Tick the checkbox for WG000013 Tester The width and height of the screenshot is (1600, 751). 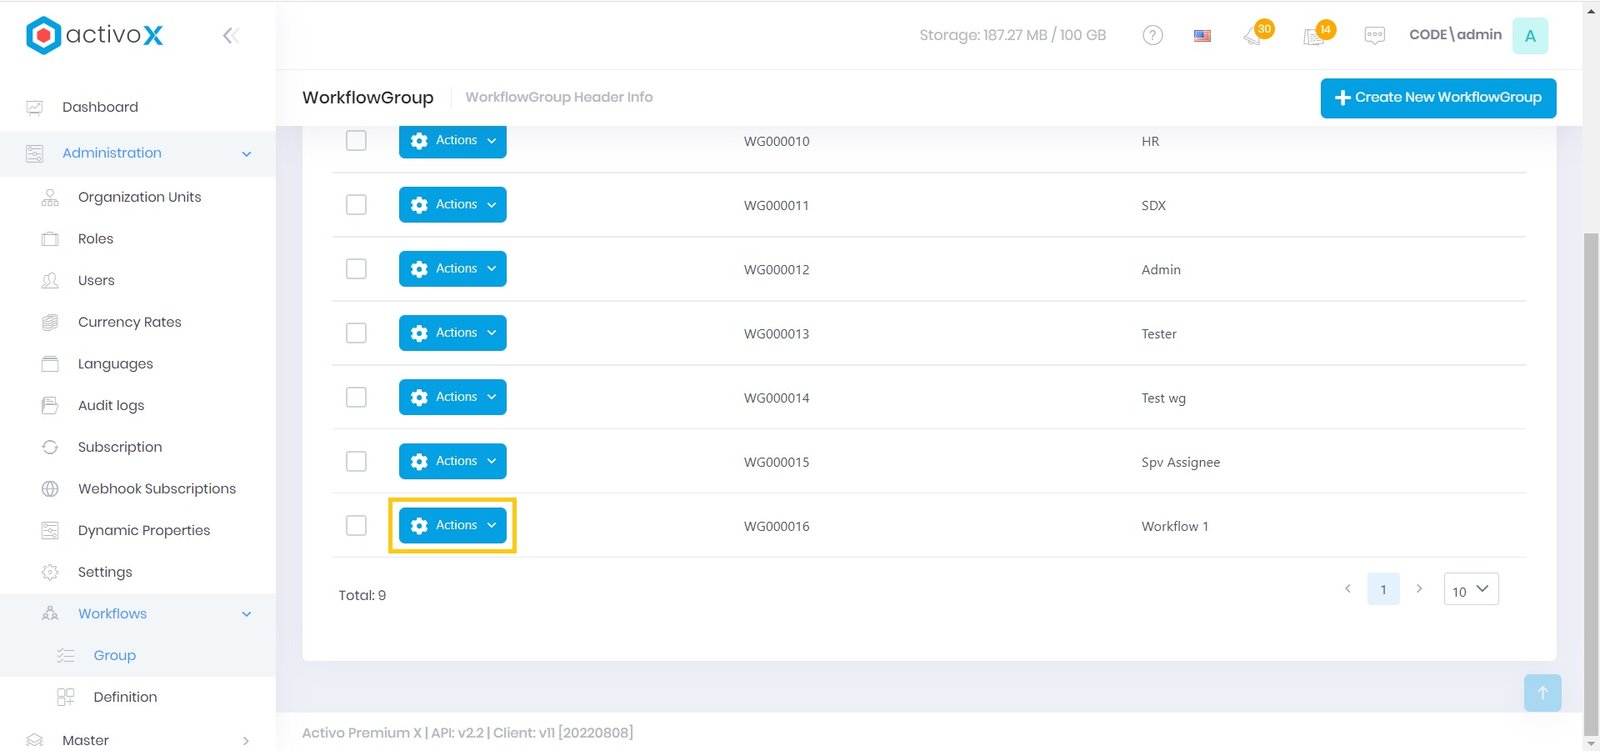click(356, 333)
